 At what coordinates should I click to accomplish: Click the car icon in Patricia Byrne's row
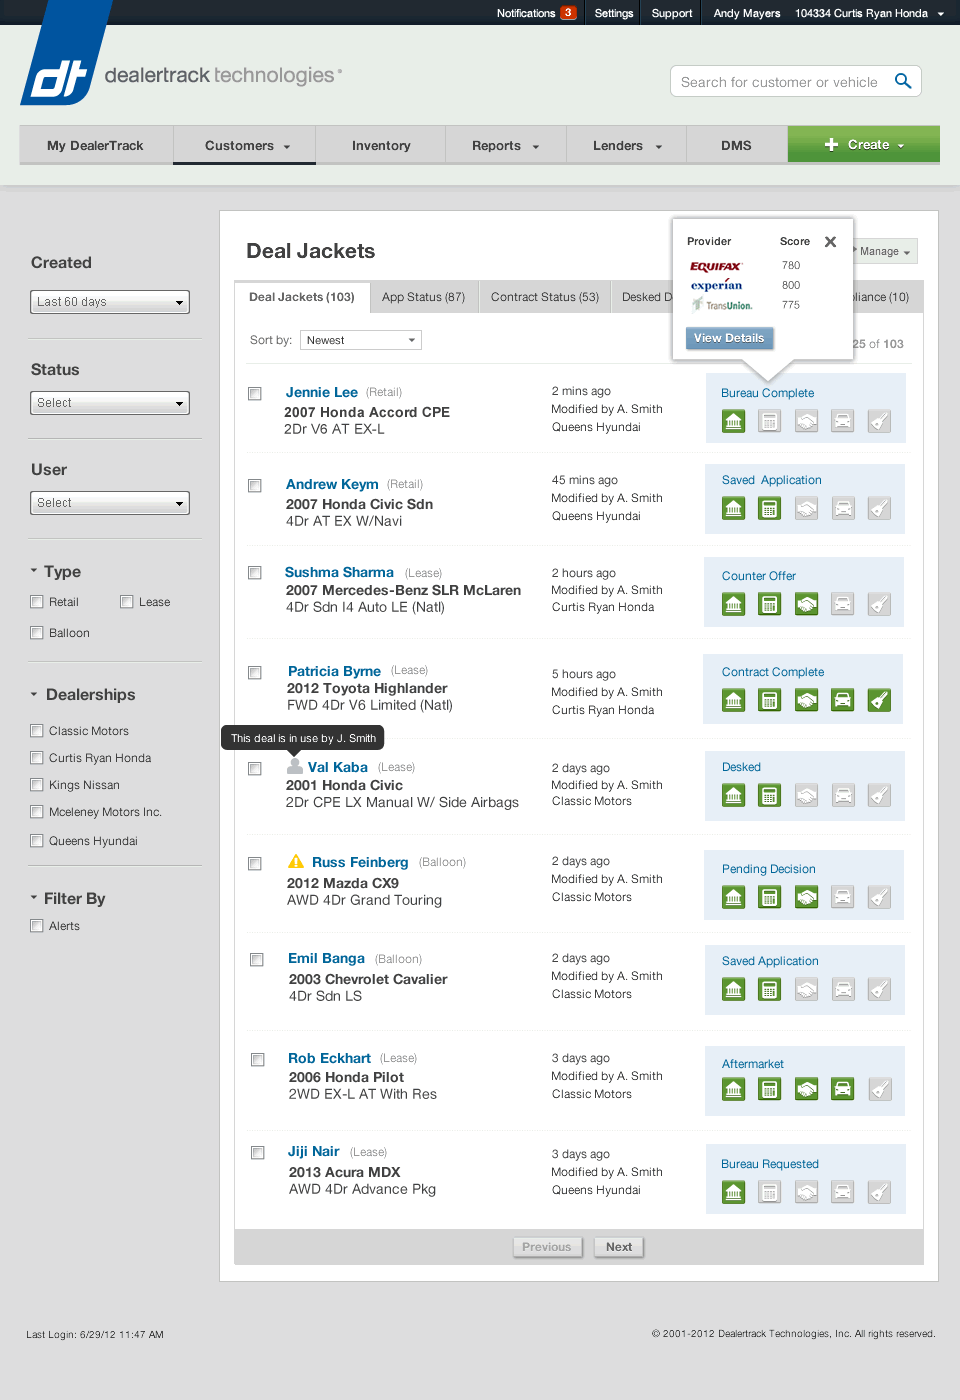tap(843, 700)
